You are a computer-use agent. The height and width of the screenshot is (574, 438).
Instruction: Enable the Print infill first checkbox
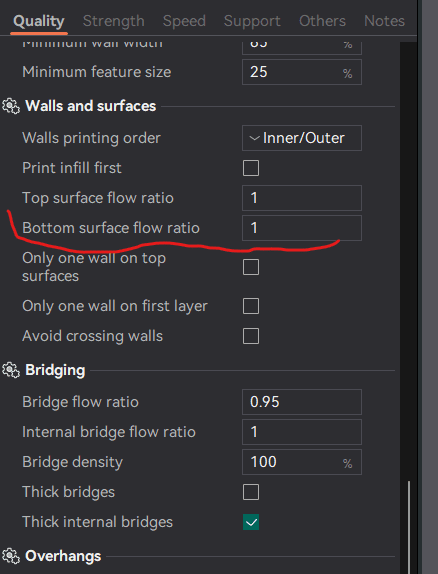pyautogui.click(x=251, y=168)
